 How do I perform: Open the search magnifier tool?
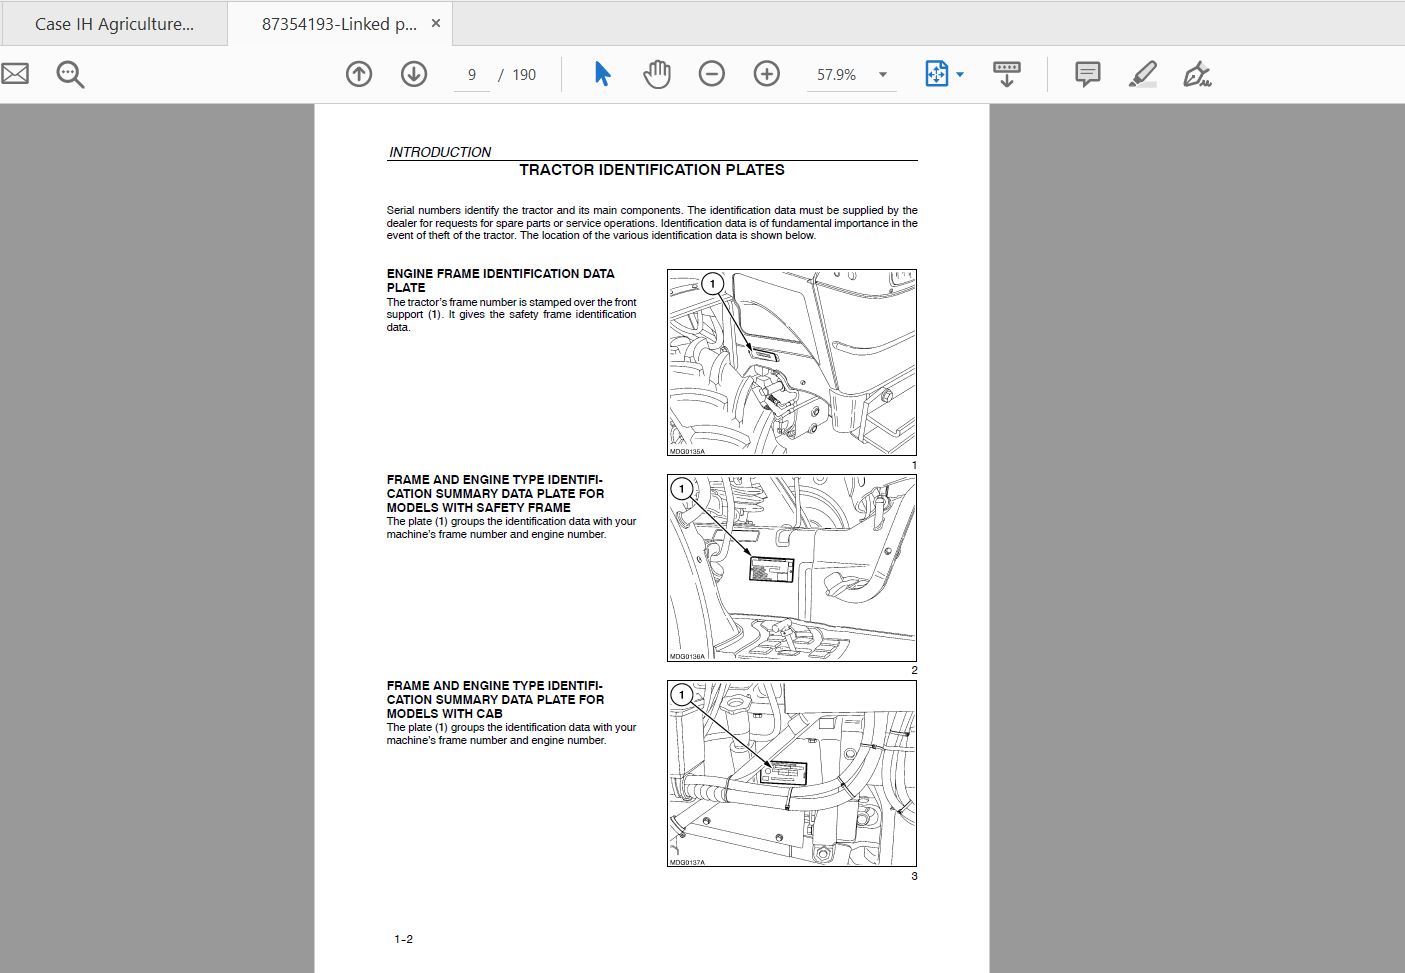68,73
